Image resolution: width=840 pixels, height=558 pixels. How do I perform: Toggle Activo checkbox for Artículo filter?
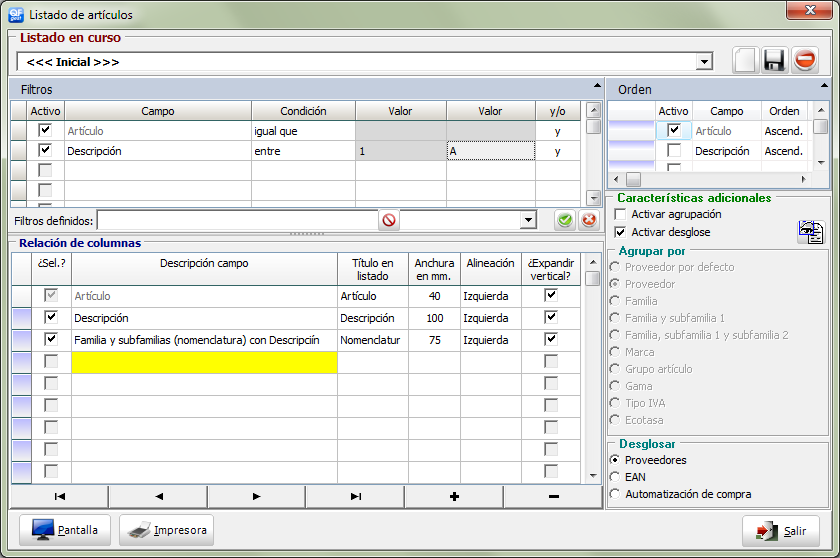coord(45,130)
